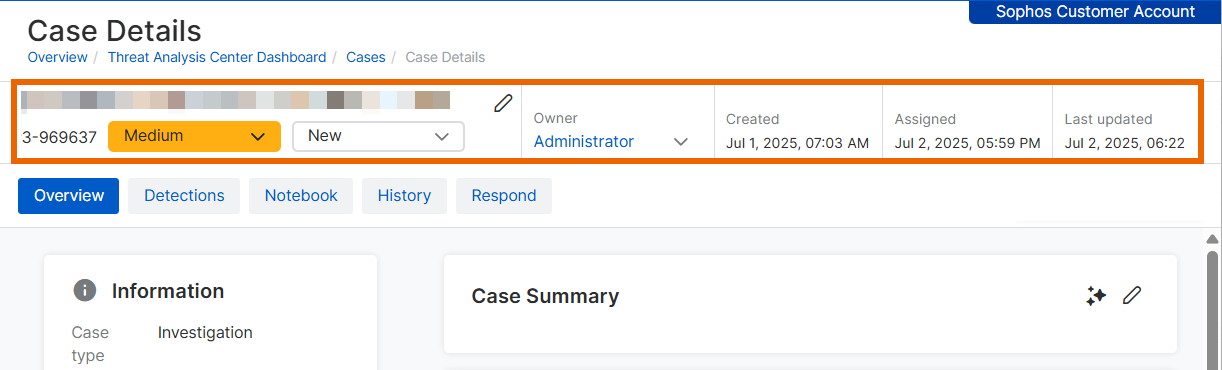Viewport: 1222px width, 370px height.
Task: Open the Threat Analysis Center Dashboard breadcrumb
Action: click(x=217, y=57)
